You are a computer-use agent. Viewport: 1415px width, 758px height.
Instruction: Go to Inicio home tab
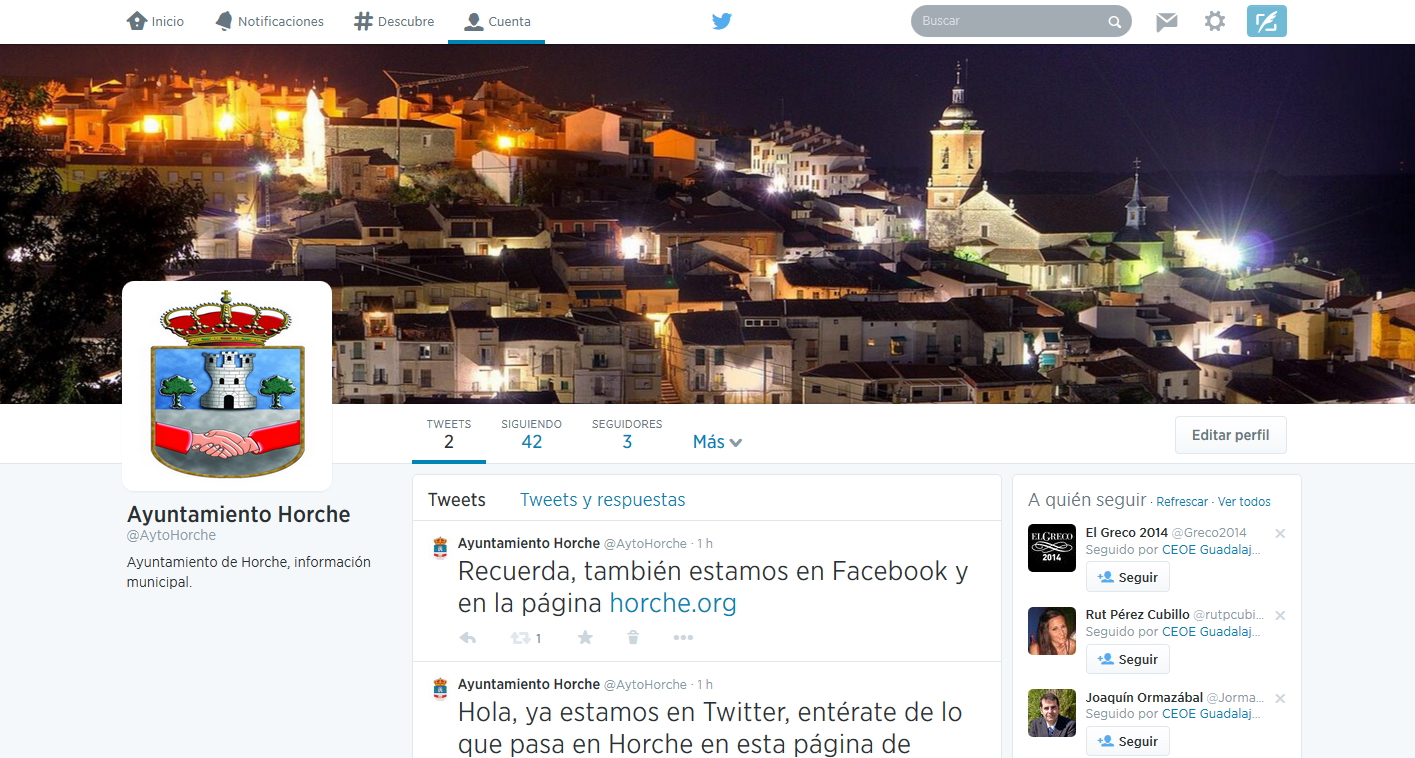pyautogui.click(x=155, y=21)
